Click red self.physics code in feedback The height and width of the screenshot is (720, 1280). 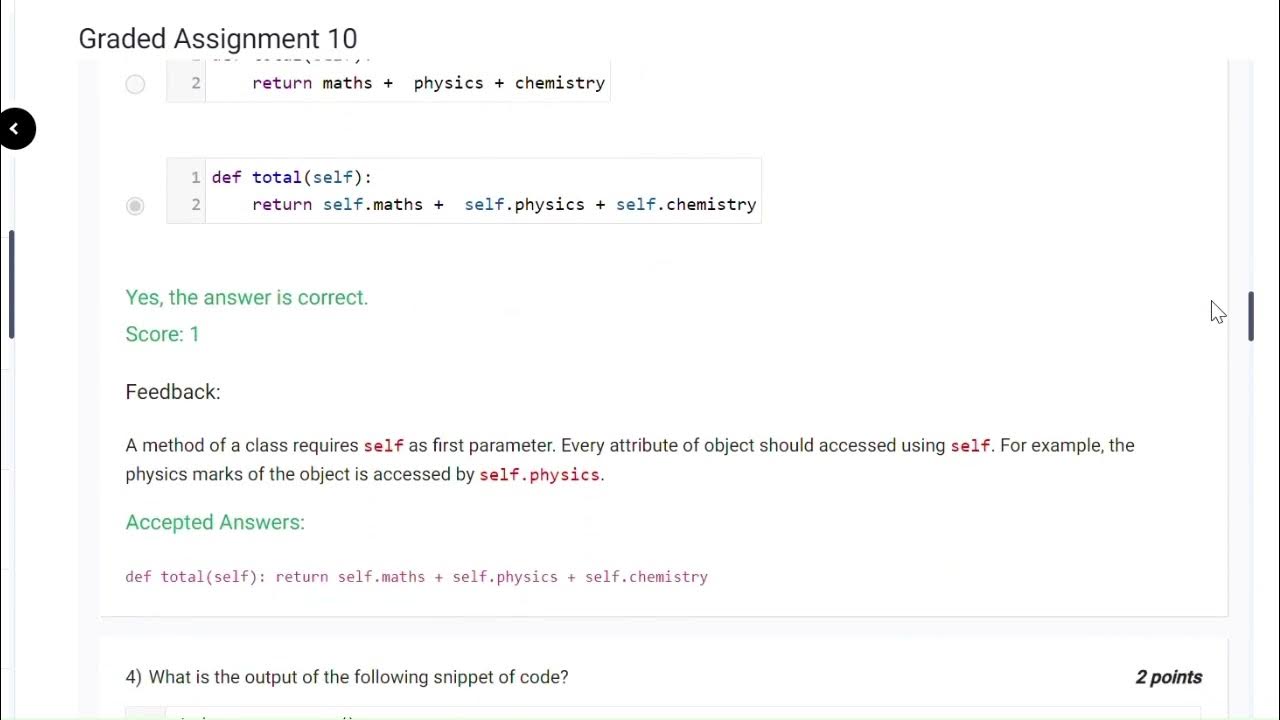(x=539, y=475)
